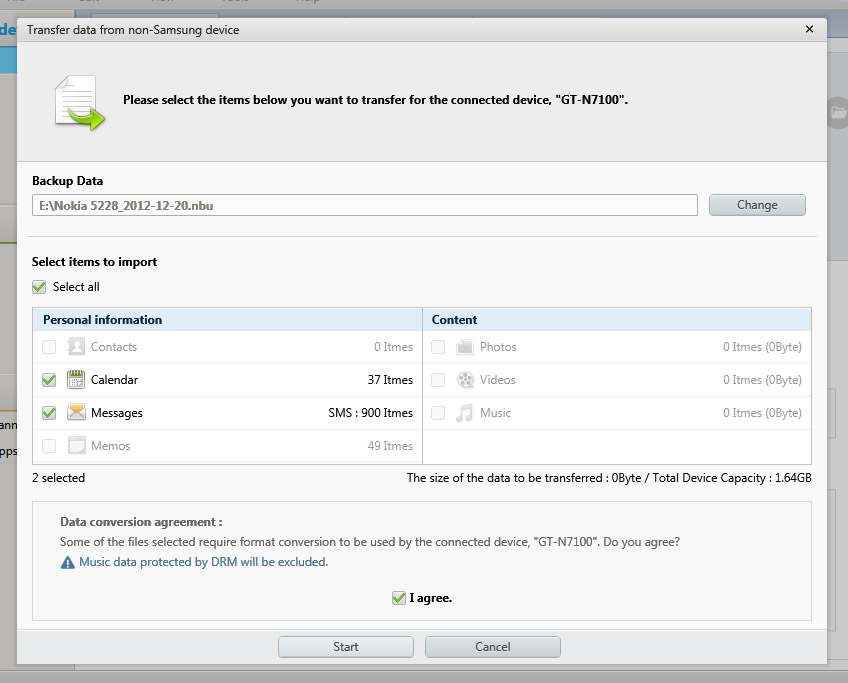The width and height of the screenshot is (848, 683).
Task: Click the Photos icon in Content
Action: pos(465,347)
